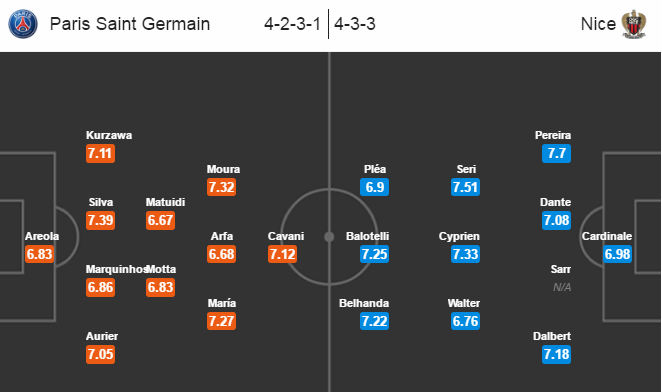The height and width of the screenshot is (392, 662).
Task: Click Cavani's 7.12 rating badge
Action: [x=282, y=254]
